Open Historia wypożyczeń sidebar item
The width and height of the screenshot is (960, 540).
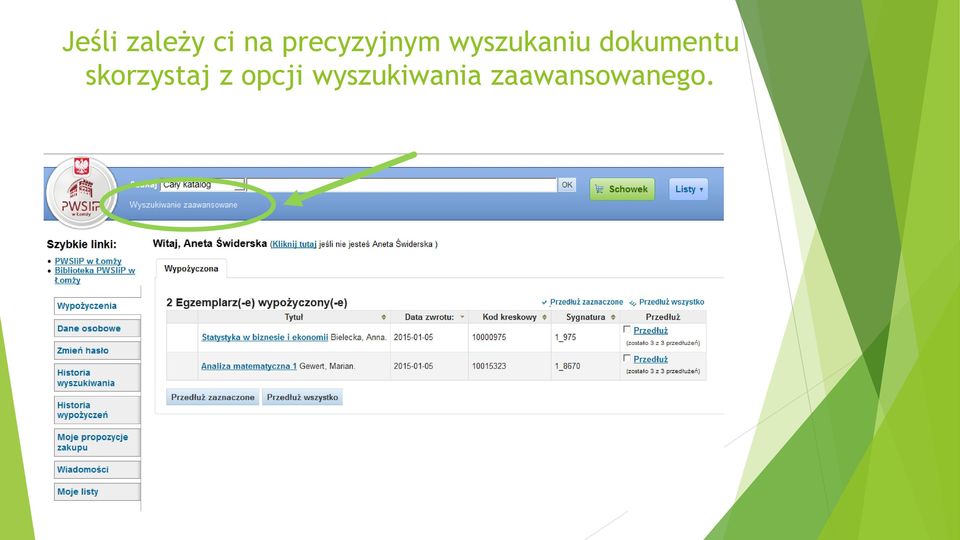[x=97, y=410]
